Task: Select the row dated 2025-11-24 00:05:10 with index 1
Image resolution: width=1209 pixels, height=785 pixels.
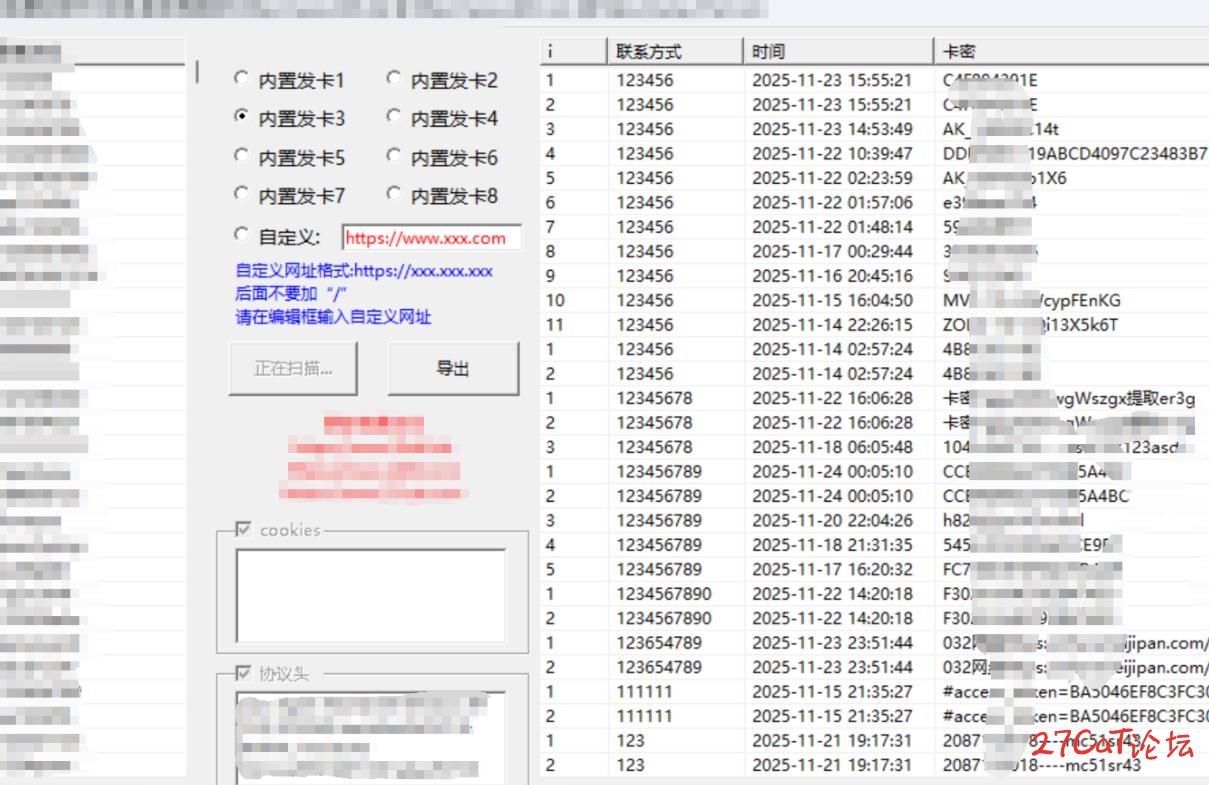Action: 831,471
